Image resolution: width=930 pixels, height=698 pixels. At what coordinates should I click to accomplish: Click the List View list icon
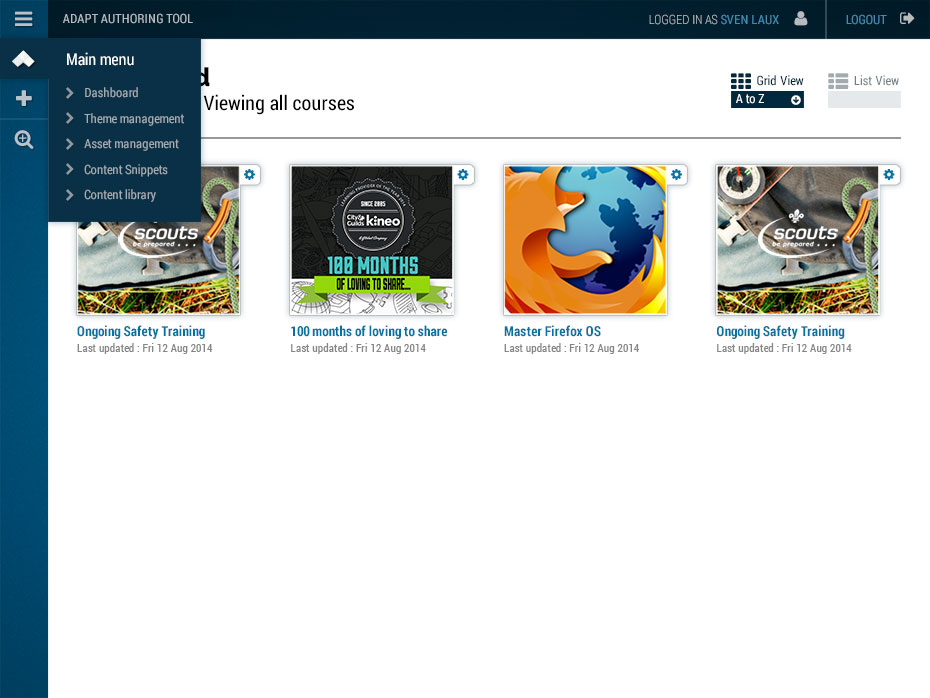[838, 81]
